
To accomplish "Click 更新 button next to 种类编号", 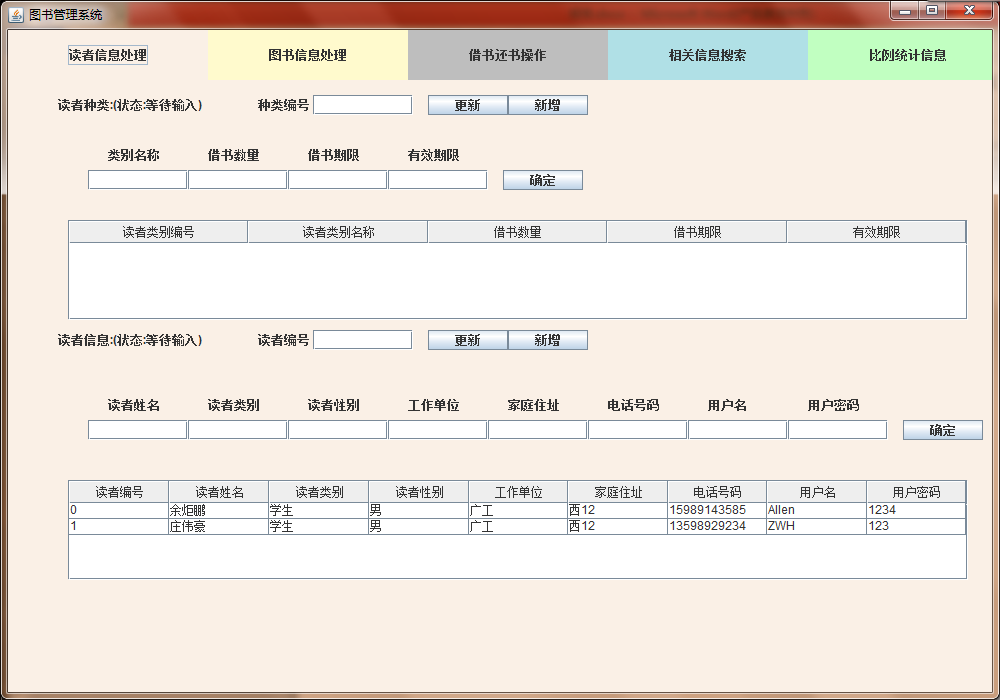I will point(467,104).
